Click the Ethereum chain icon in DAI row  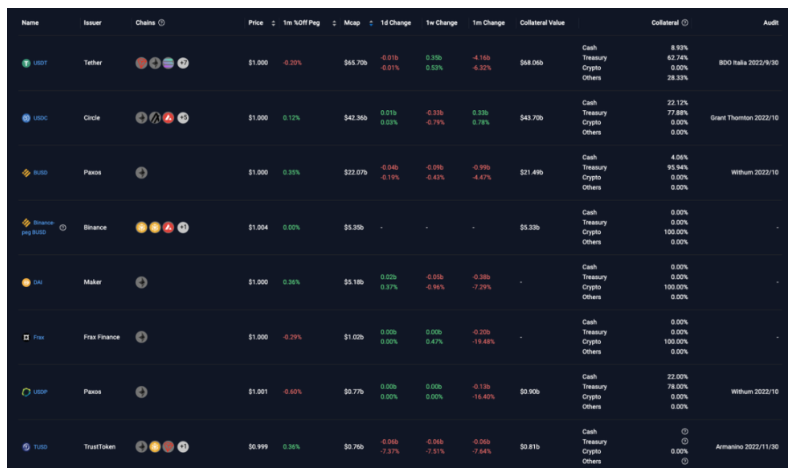click(x=142, y=282)
